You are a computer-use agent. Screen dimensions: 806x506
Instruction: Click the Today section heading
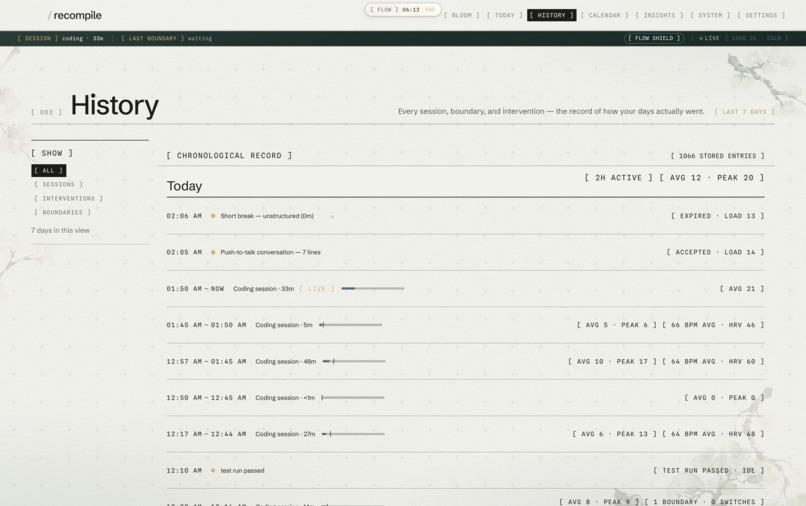(184, 186)
